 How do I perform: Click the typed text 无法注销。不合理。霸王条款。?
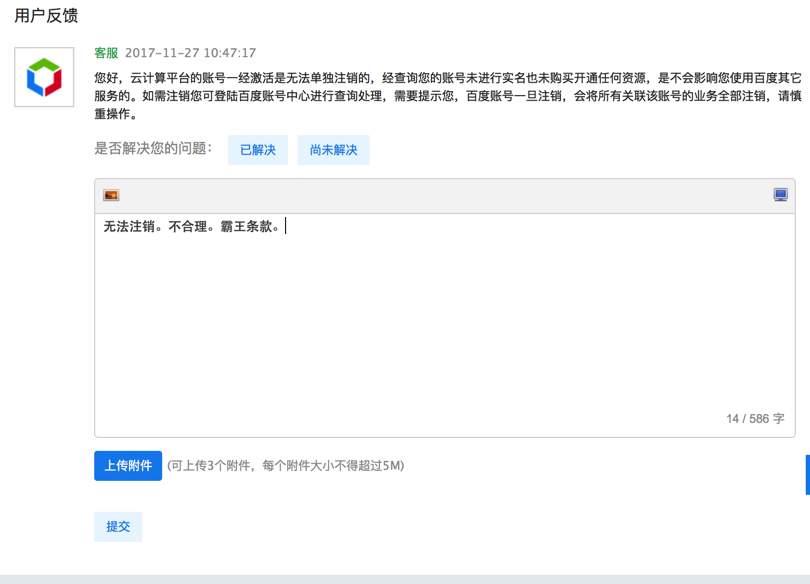coord(192,227)
